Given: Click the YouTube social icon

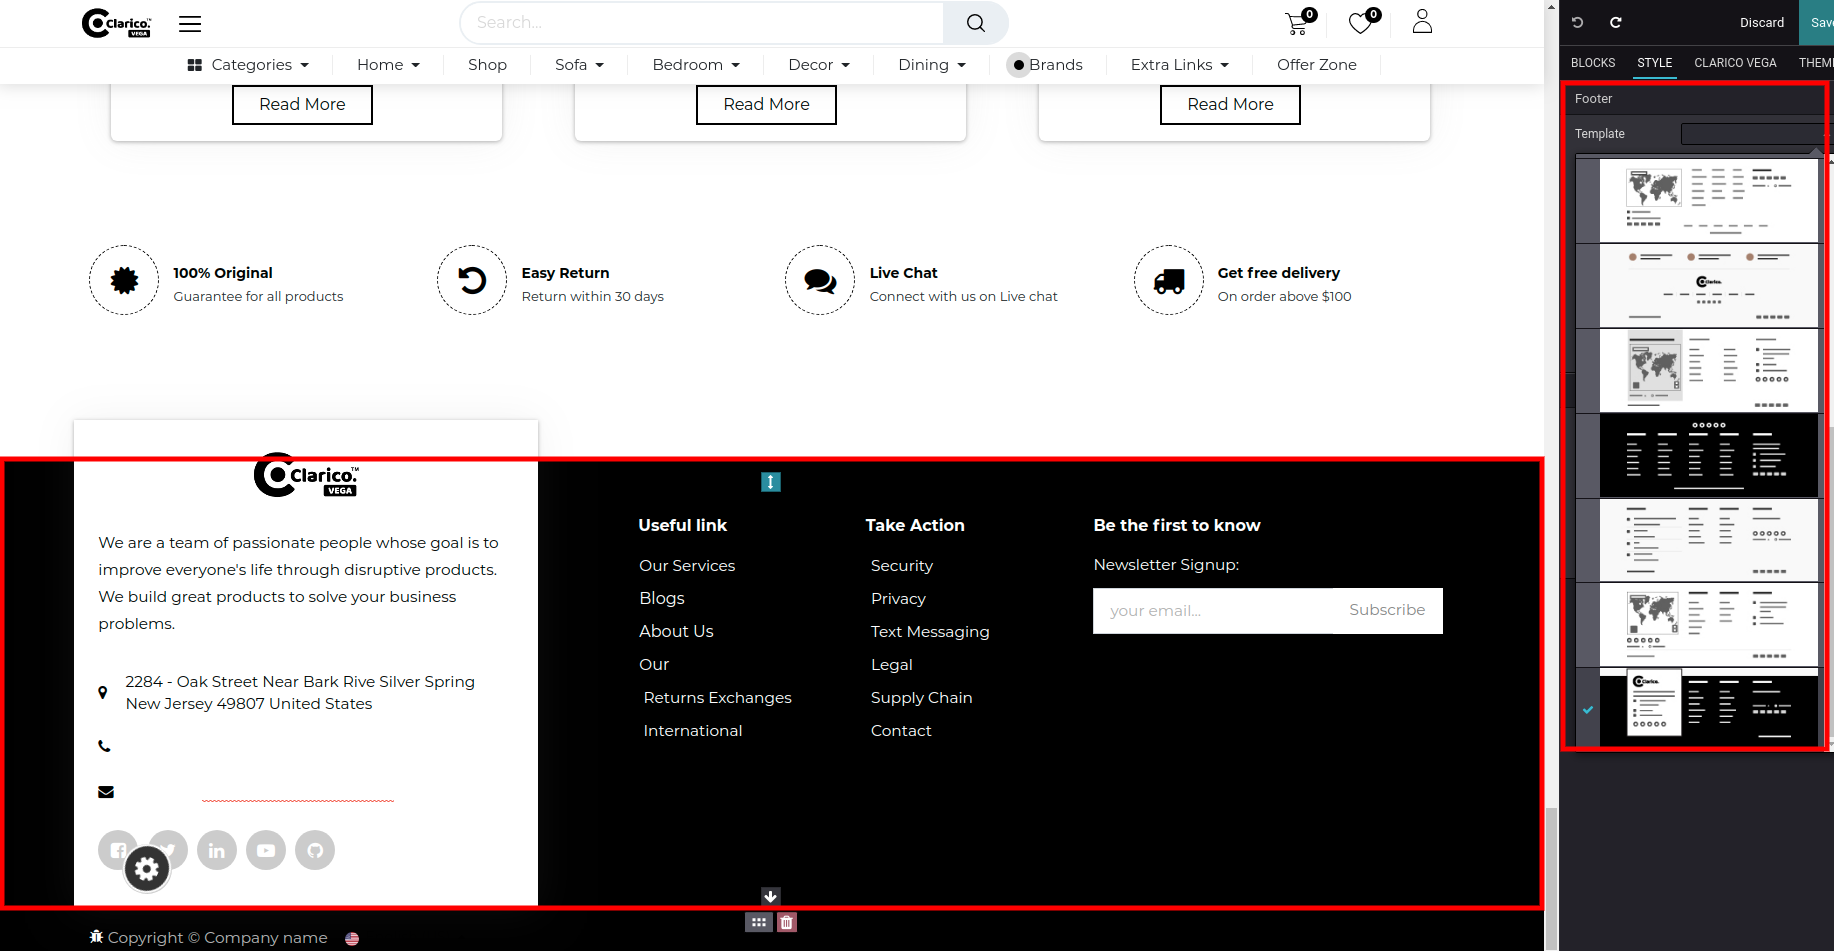Looking at the screenshot, I should (266, 850).
